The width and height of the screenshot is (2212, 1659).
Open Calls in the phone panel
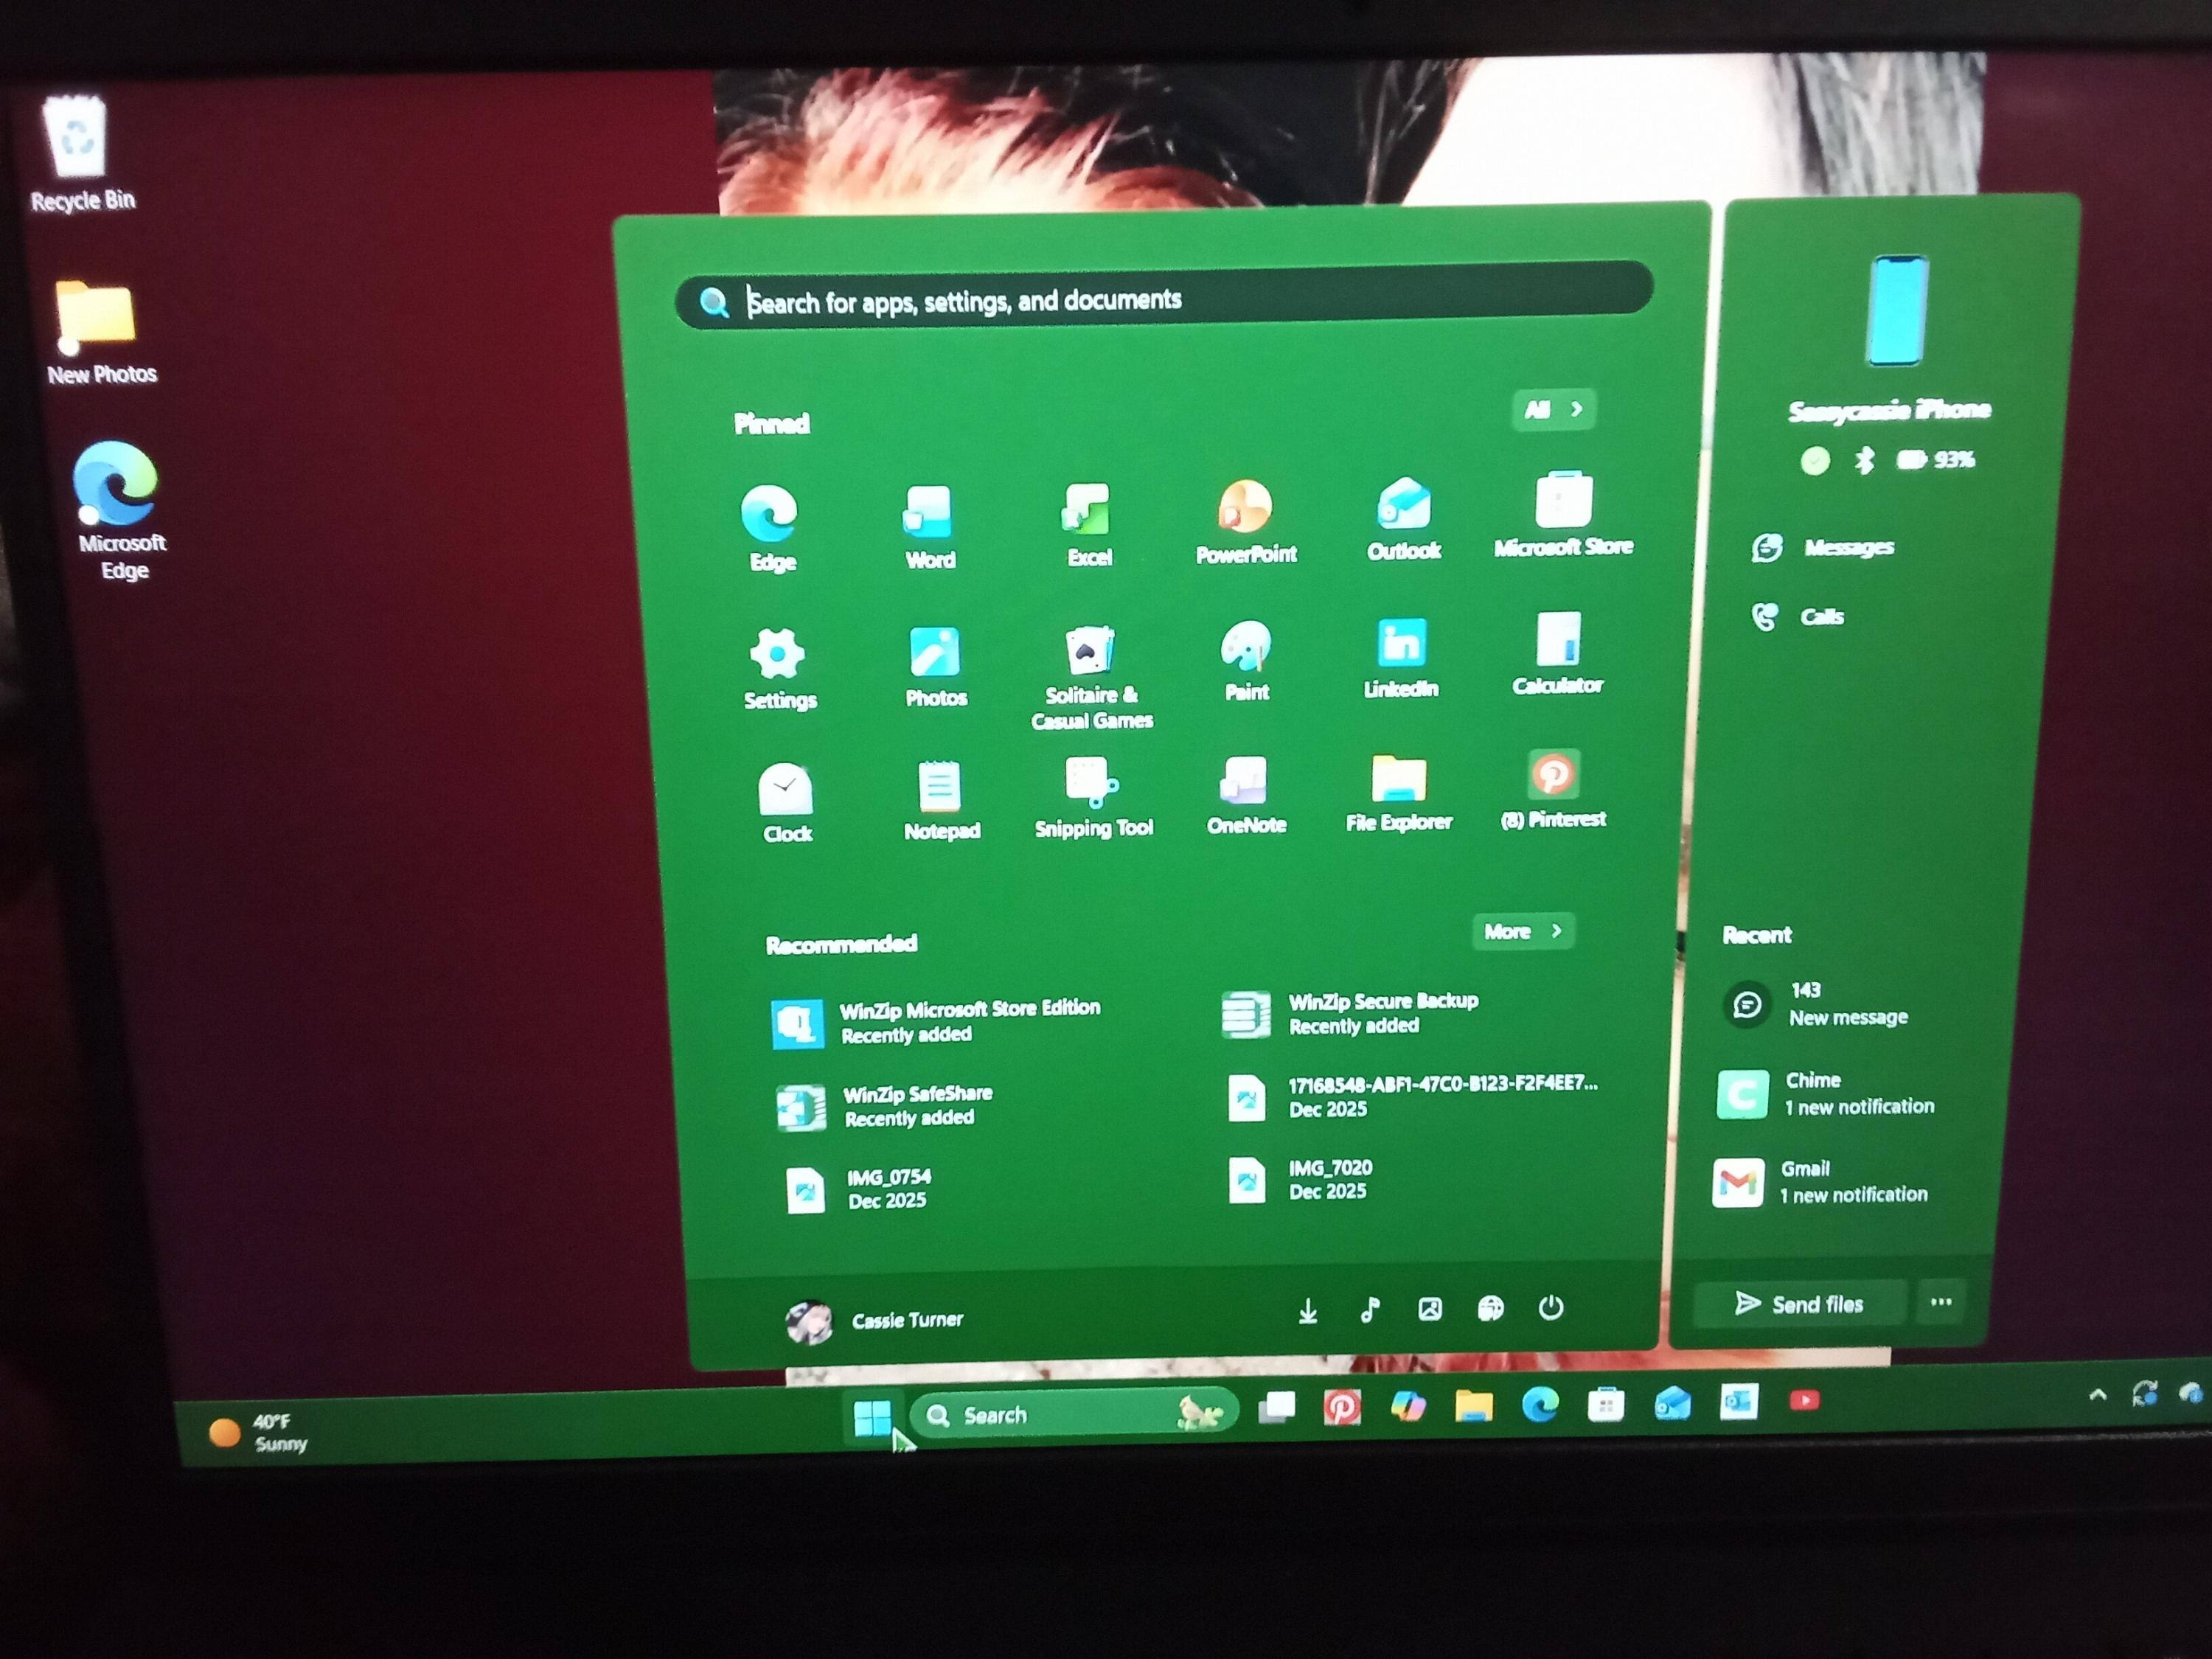(x=1799, y=616)
